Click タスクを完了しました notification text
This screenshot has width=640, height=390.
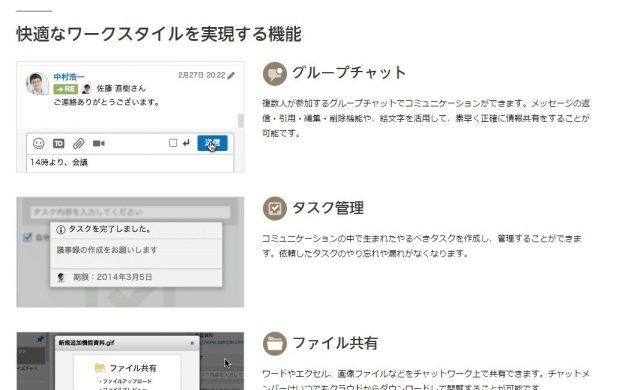coord(110,229)
